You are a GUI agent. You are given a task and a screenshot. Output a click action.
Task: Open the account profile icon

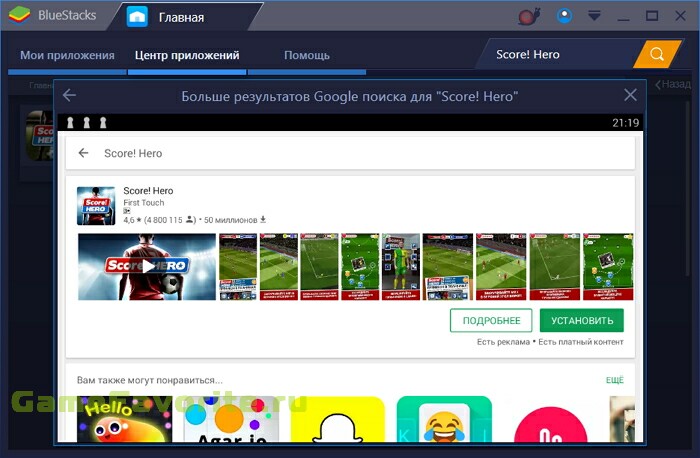tap(564, 16)
